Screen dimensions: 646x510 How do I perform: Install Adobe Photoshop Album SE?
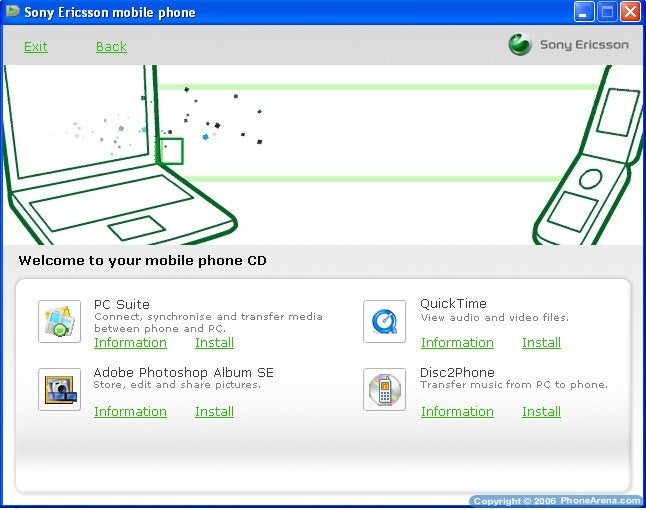click(x=215, y=412)
